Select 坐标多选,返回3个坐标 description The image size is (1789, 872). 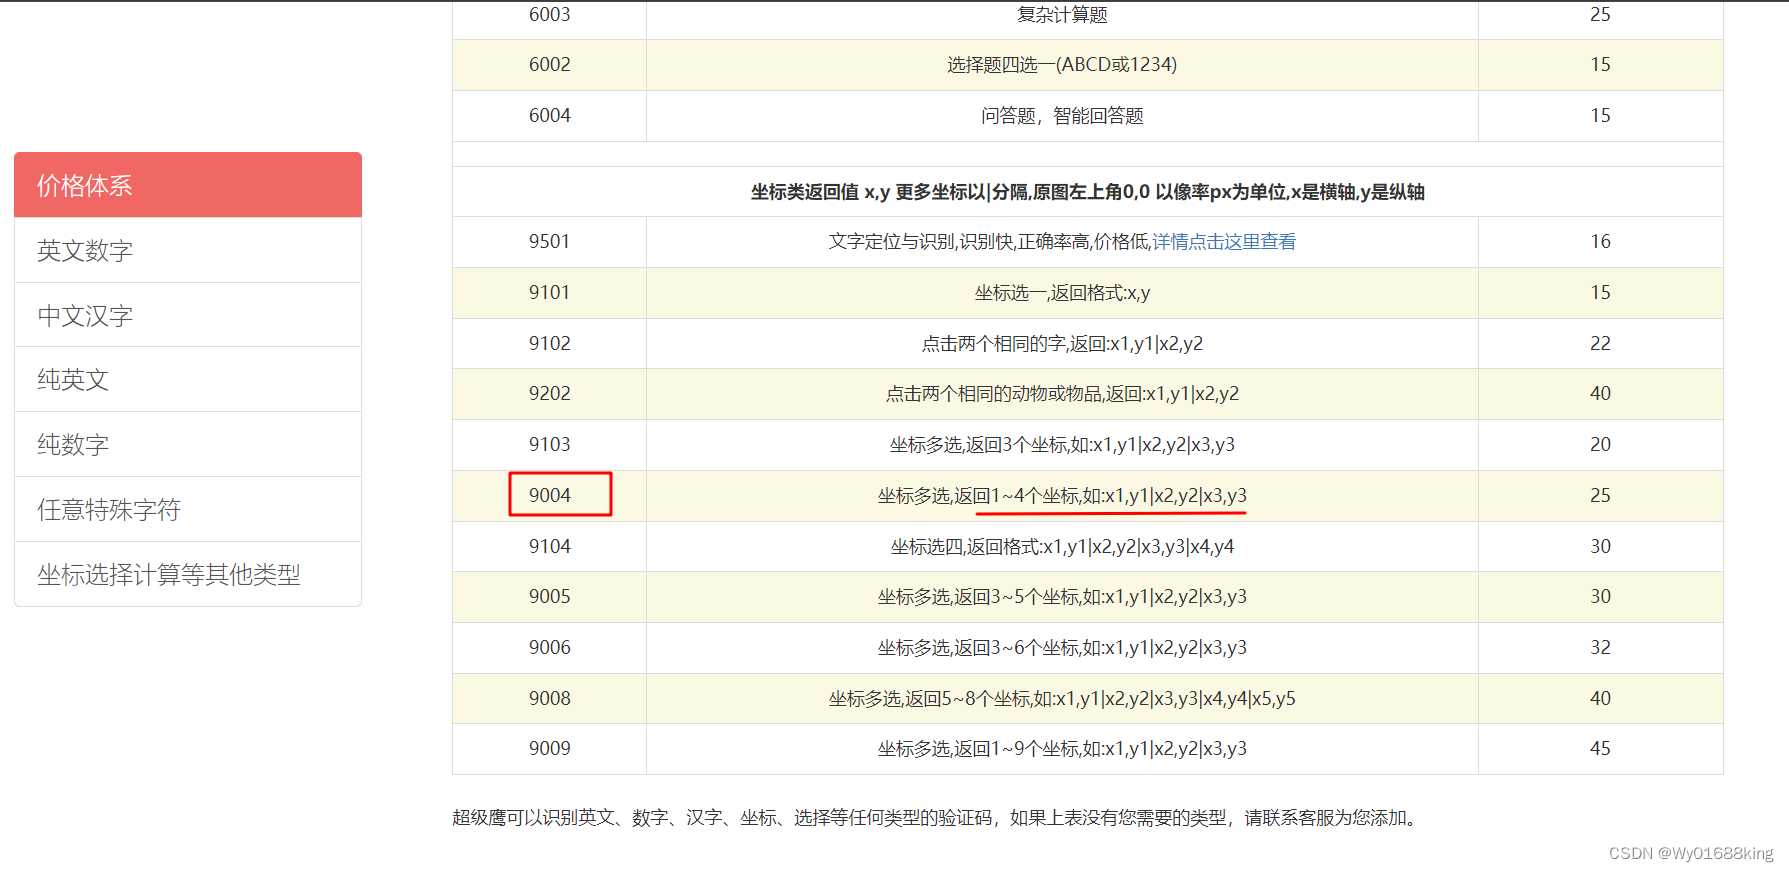tap(1062, 445)
